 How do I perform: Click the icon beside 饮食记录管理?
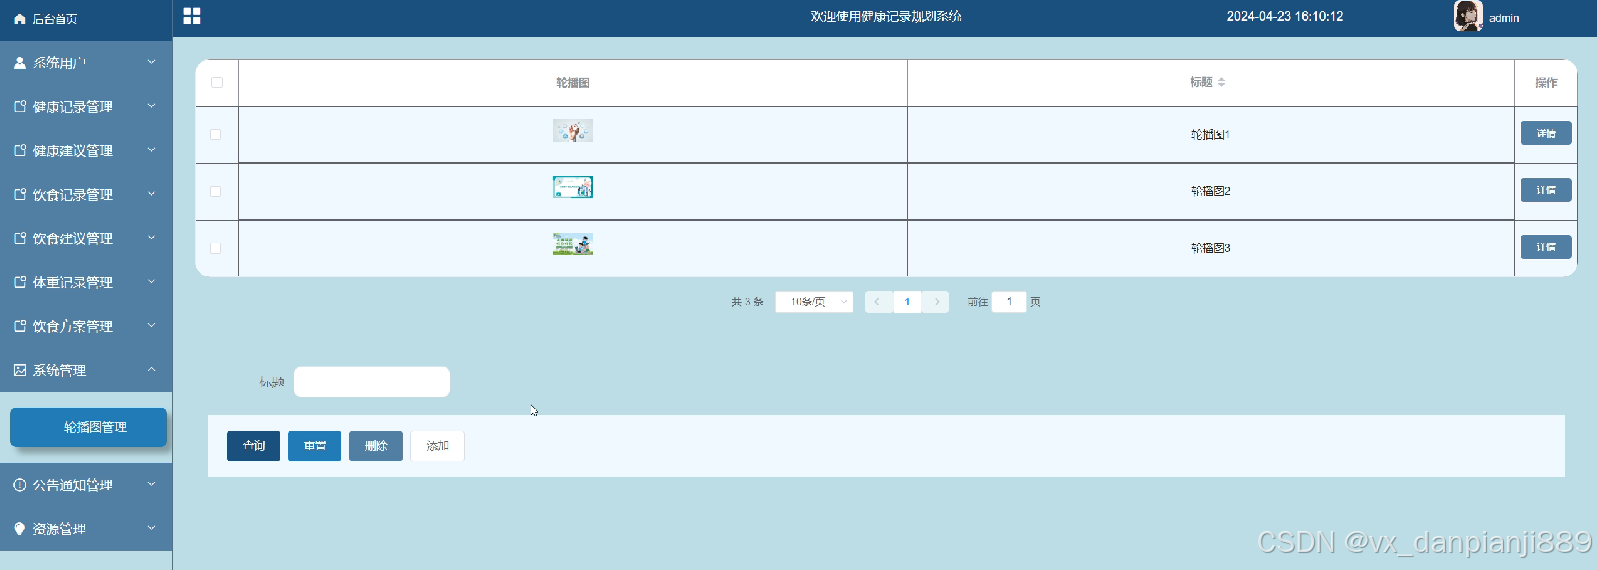coord(20,194)
